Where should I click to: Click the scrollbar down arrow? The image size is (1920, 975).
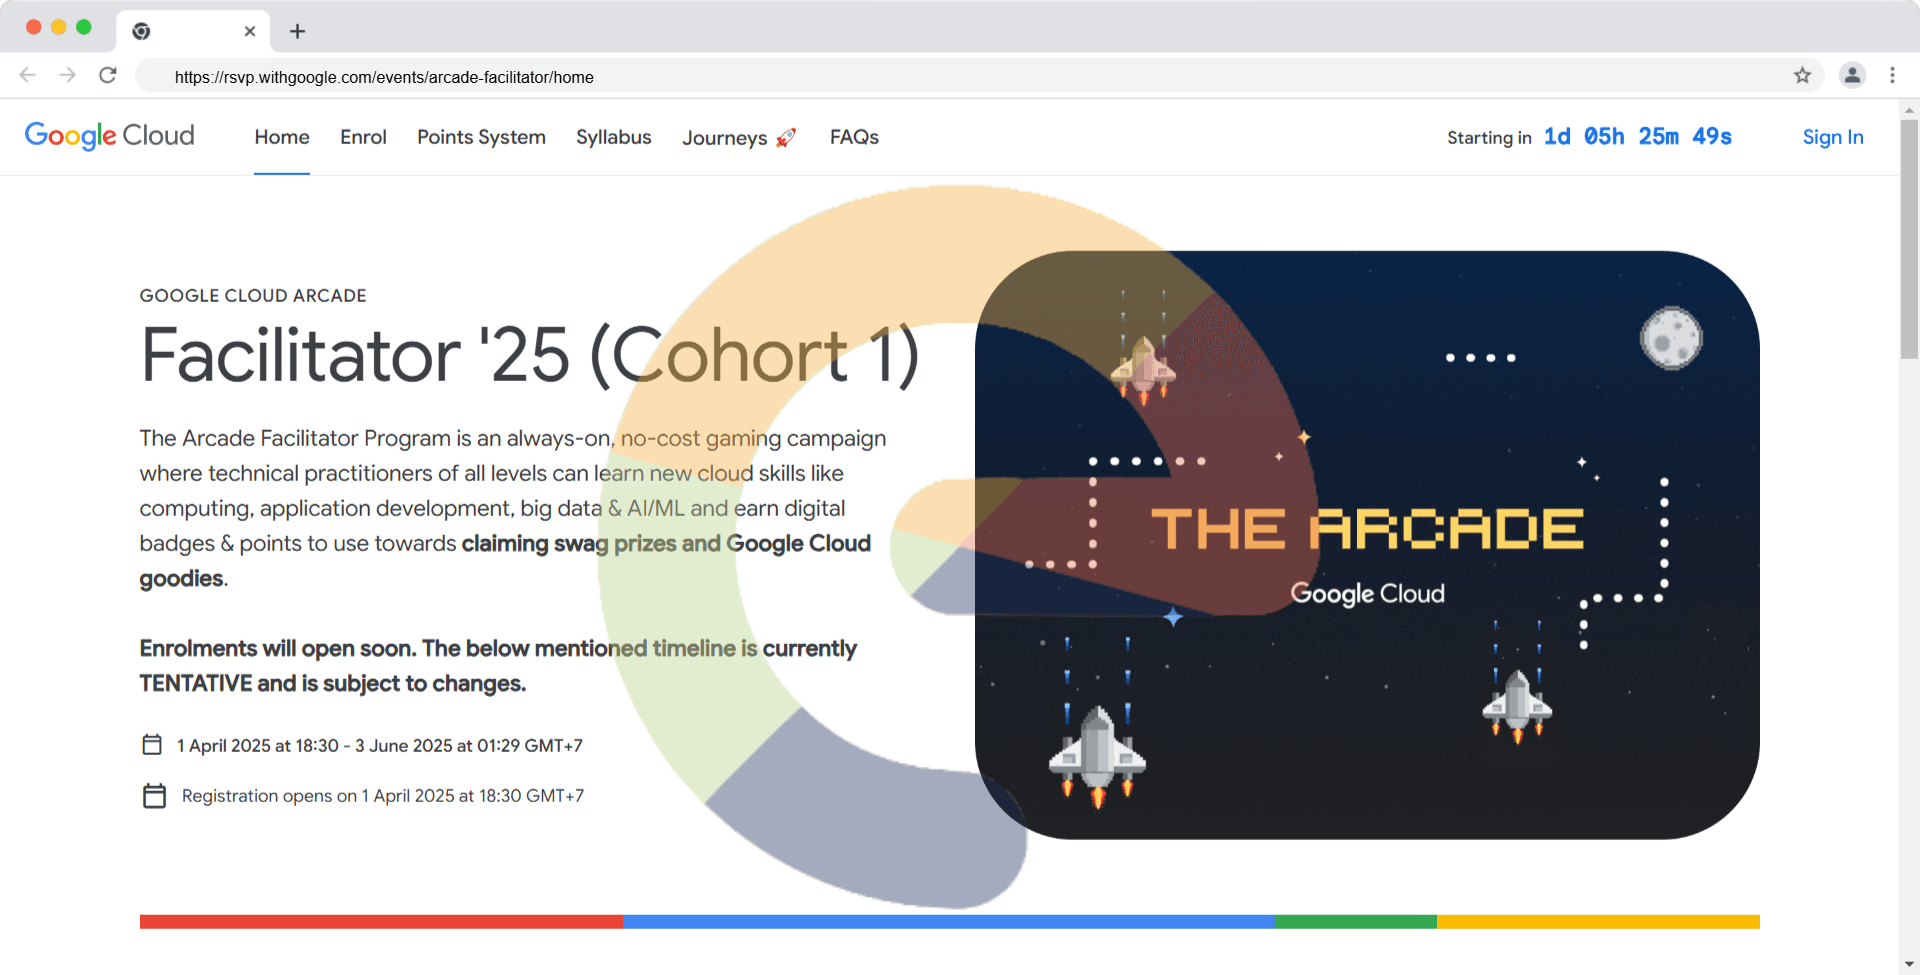coord(1909,965)
